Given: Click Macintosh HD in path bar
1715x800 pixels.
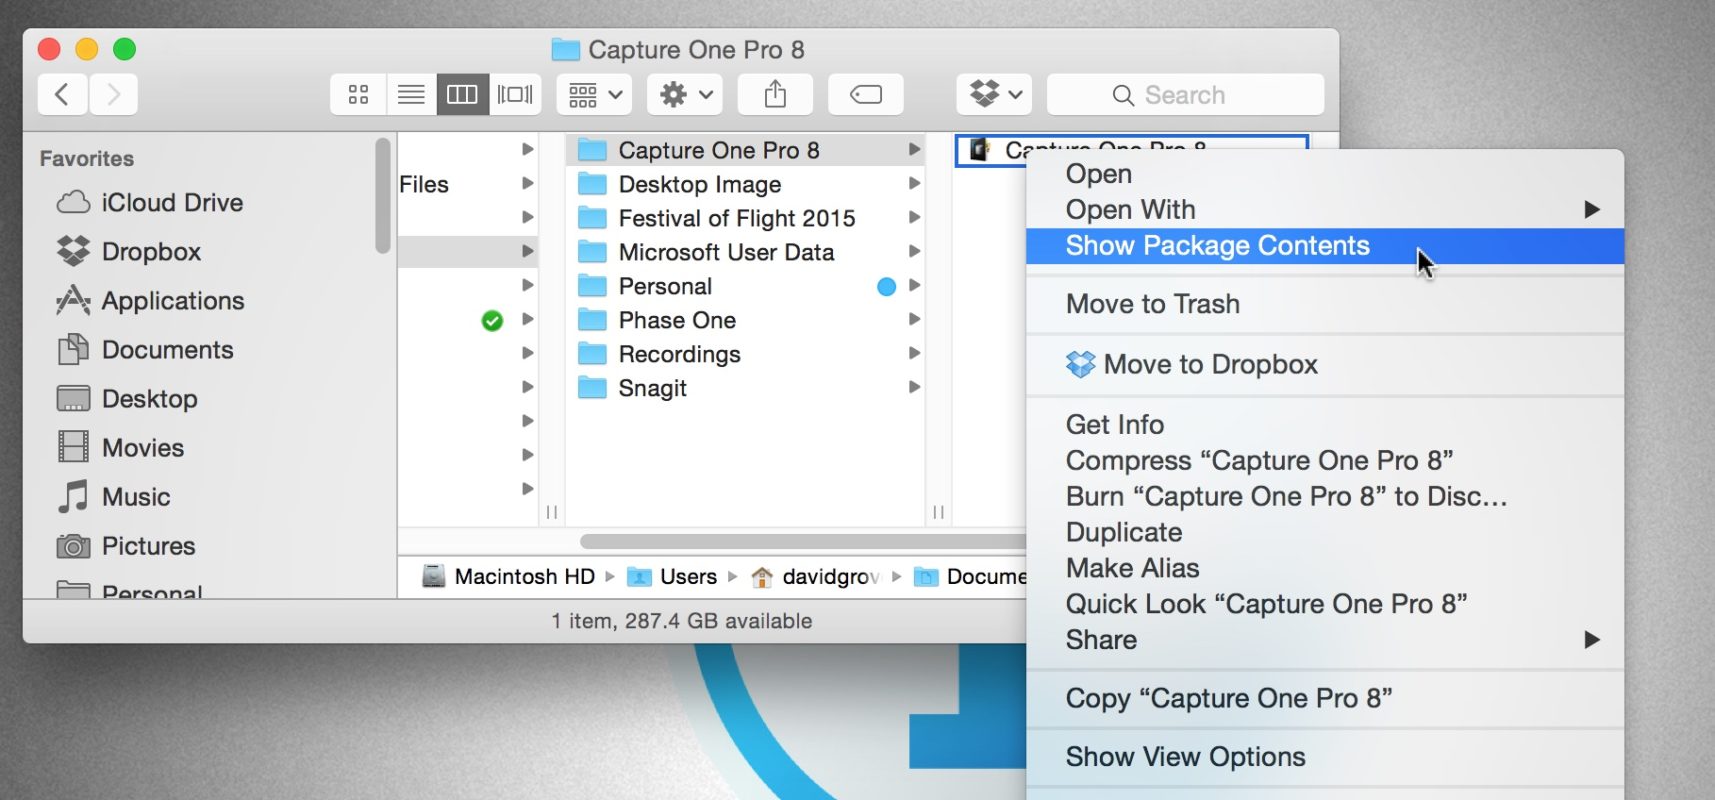Looking at the screenshot, I should tap(523, 577).
